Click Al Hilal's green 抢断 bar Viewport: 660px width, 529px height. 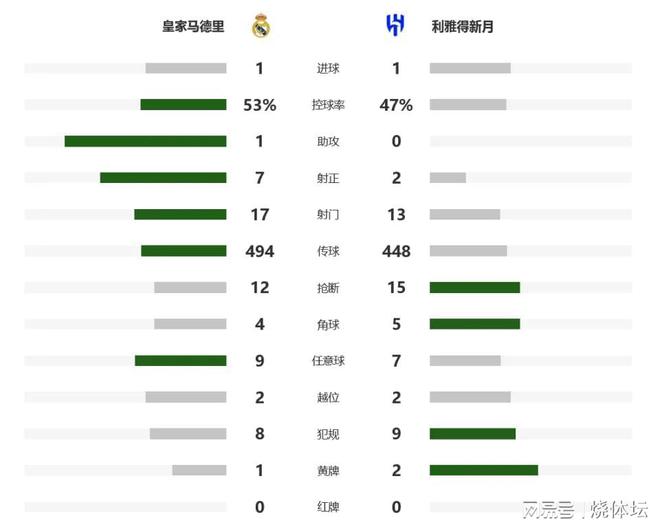click(475, 288)
